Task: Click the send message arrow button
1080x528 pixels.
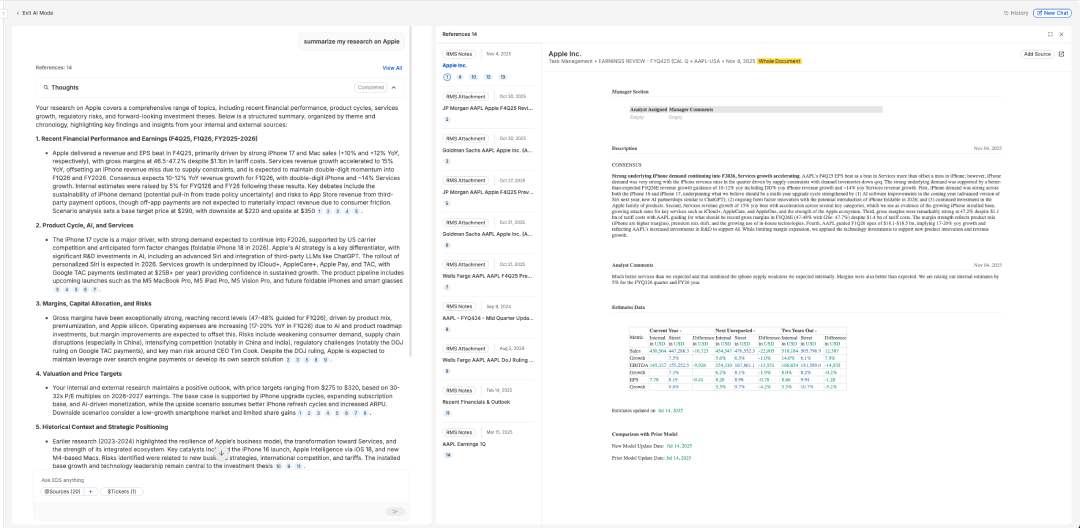Action: pyautogui.click(x=395, y=511)
